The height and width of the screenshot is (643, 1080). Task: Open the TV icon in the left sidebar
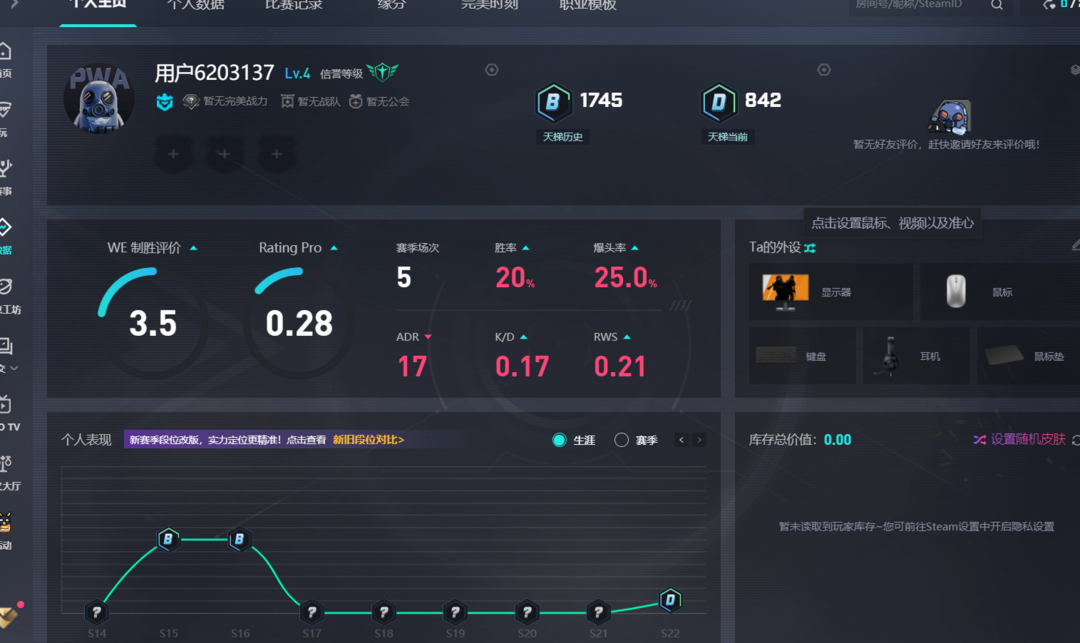[x=5, y=405]
